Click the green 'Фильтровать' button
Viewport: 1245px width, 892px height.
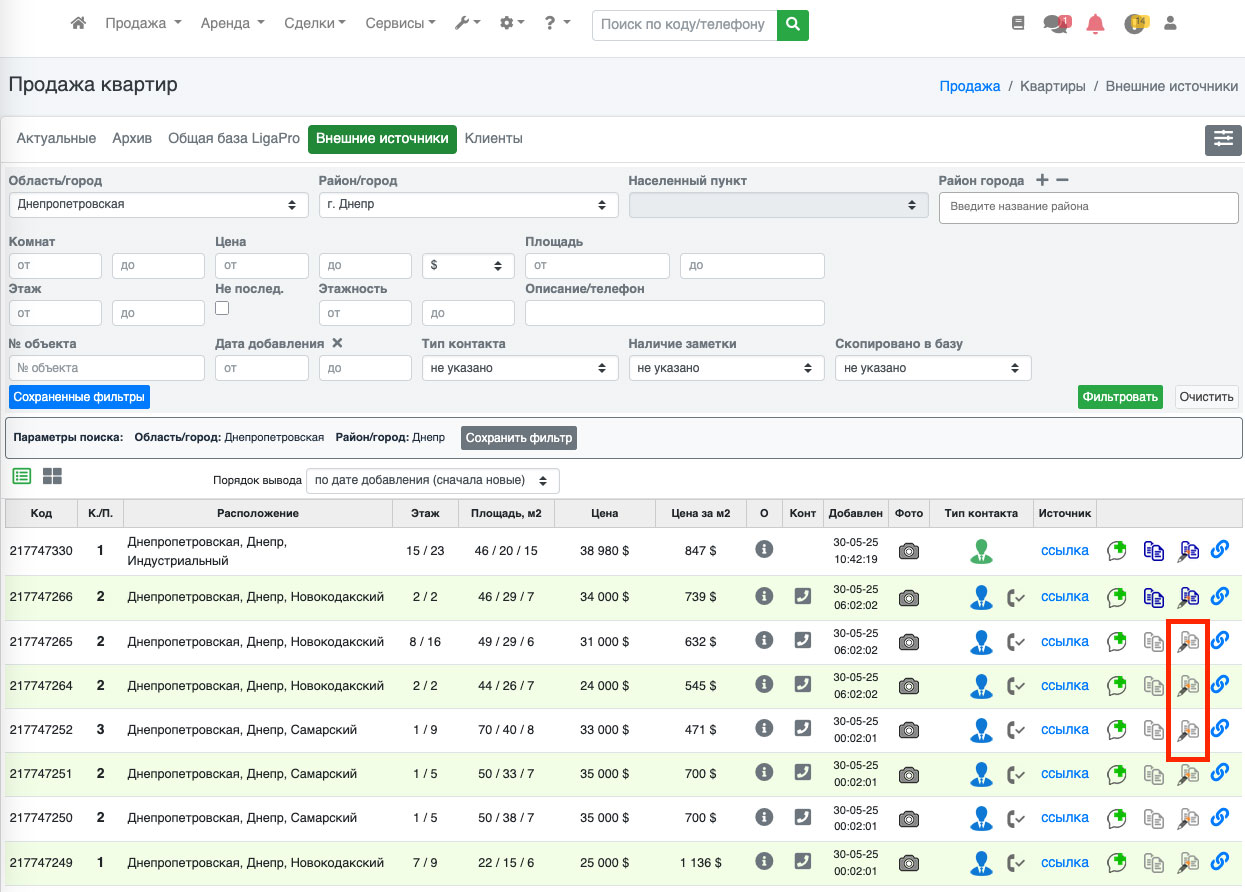click(1120, 397)
